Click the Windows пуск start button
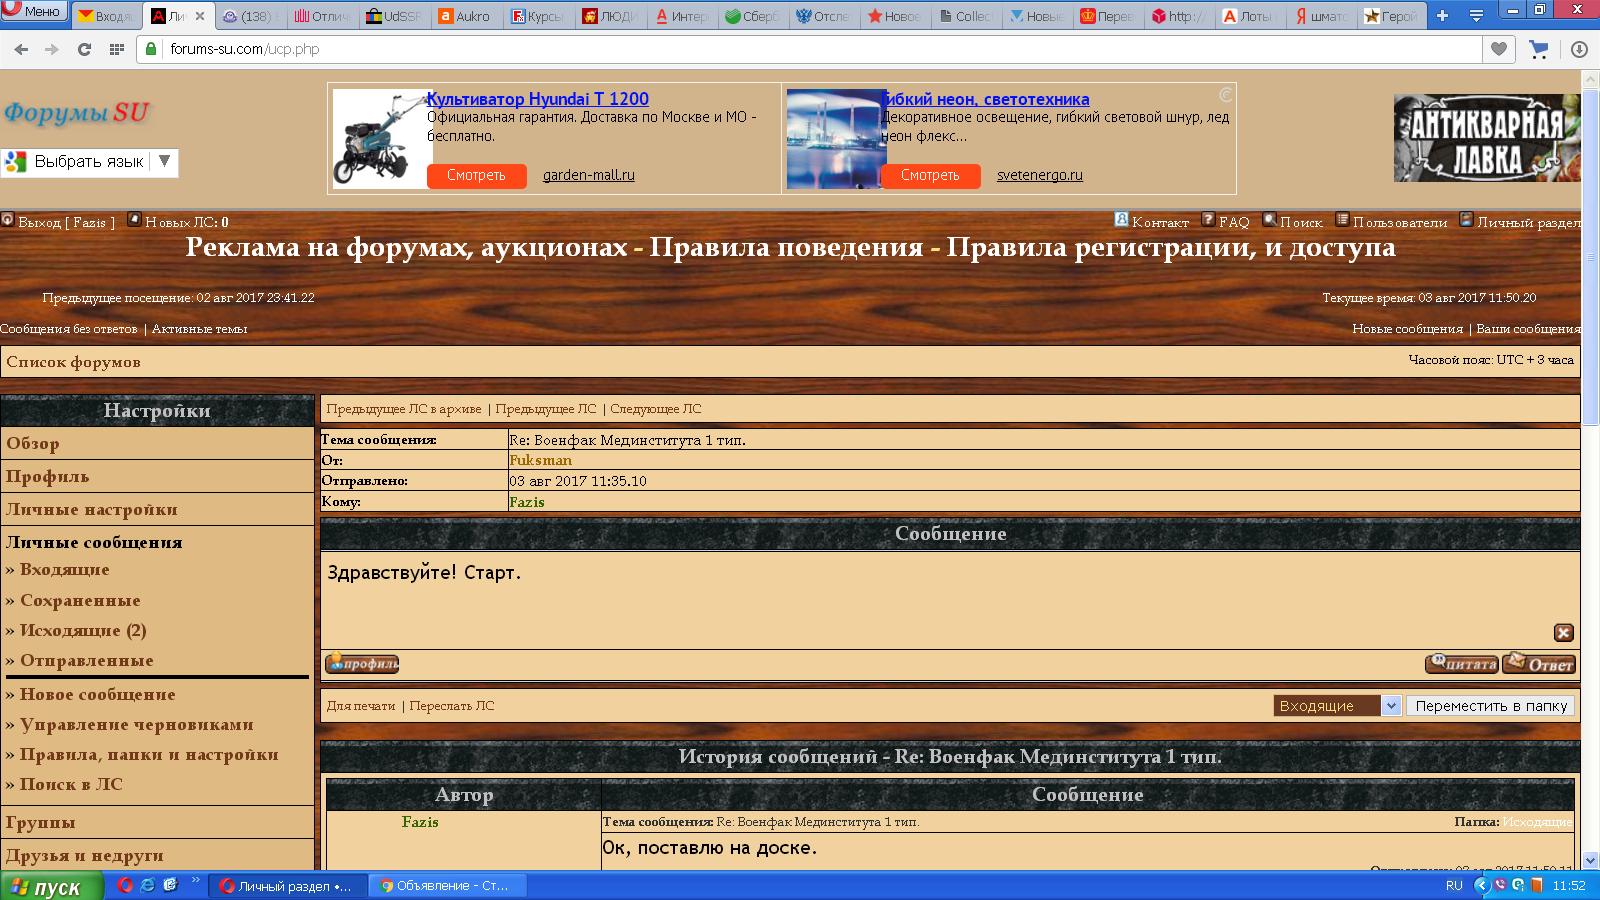The height and width of the screenshot is (900, 1600). point(50,886)
